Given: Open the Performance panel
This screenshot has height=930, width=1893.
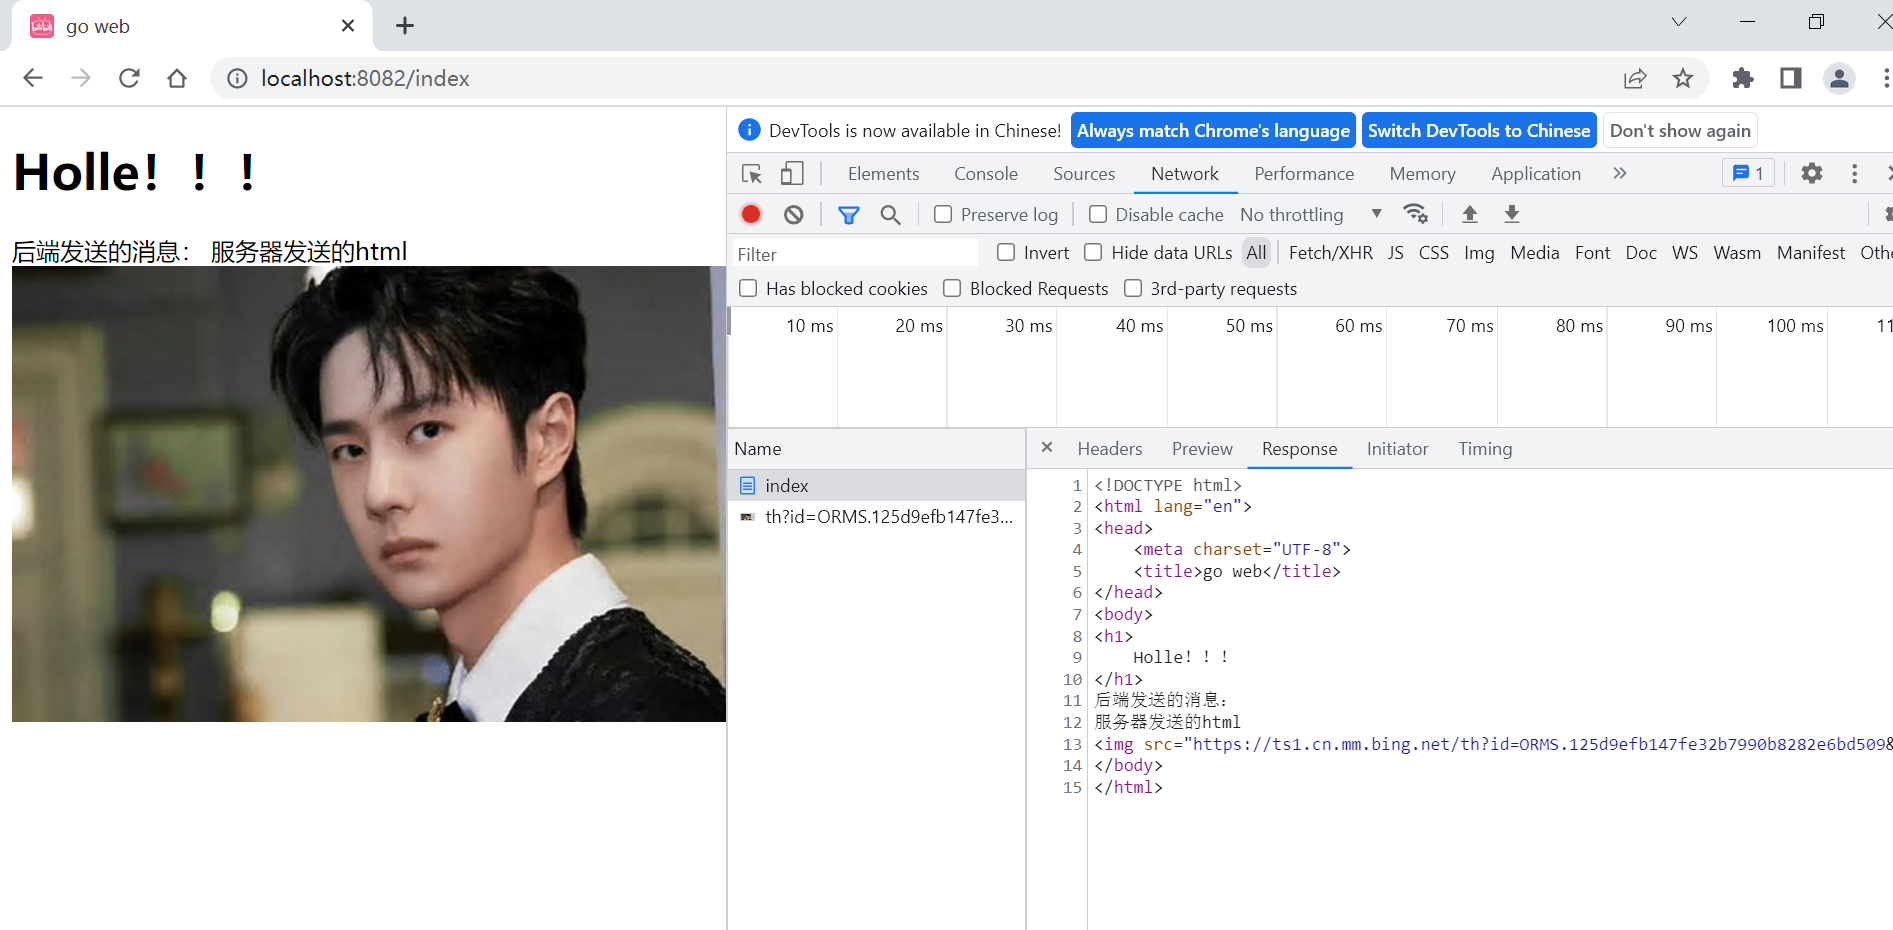Looking at the screenshot, I should click(1304, 174).
